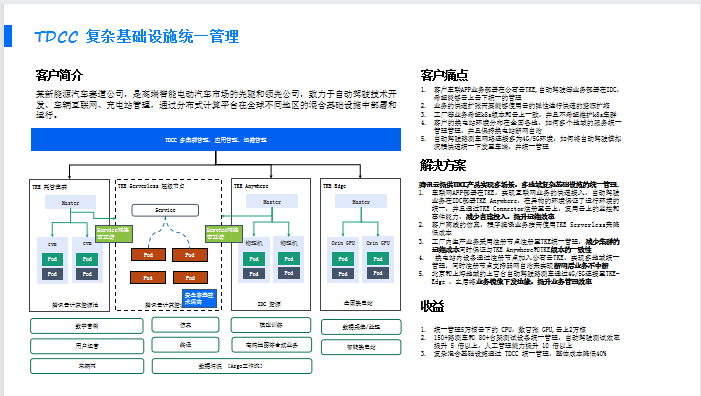
Task: Click solution item 2 mentioning TKE Serverless
Action: [519, 228]
